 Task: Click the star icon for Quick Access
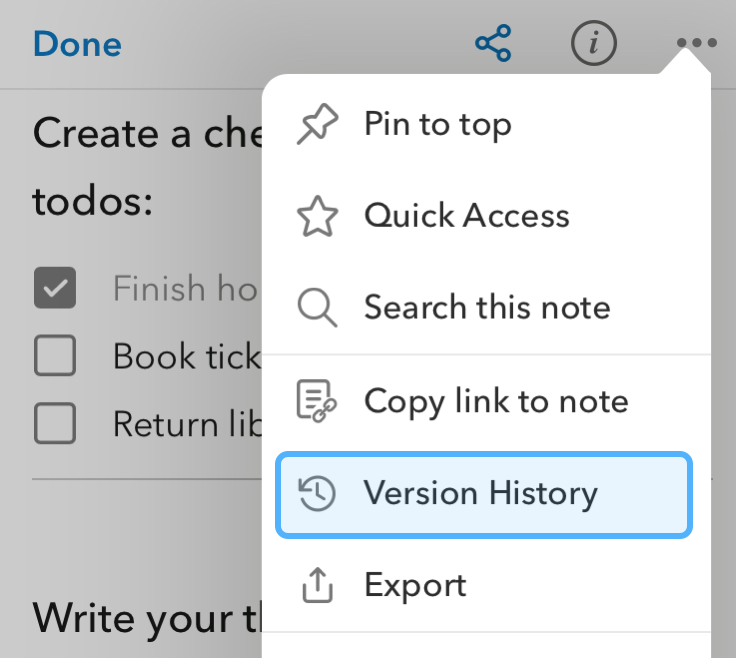[318, 216]
